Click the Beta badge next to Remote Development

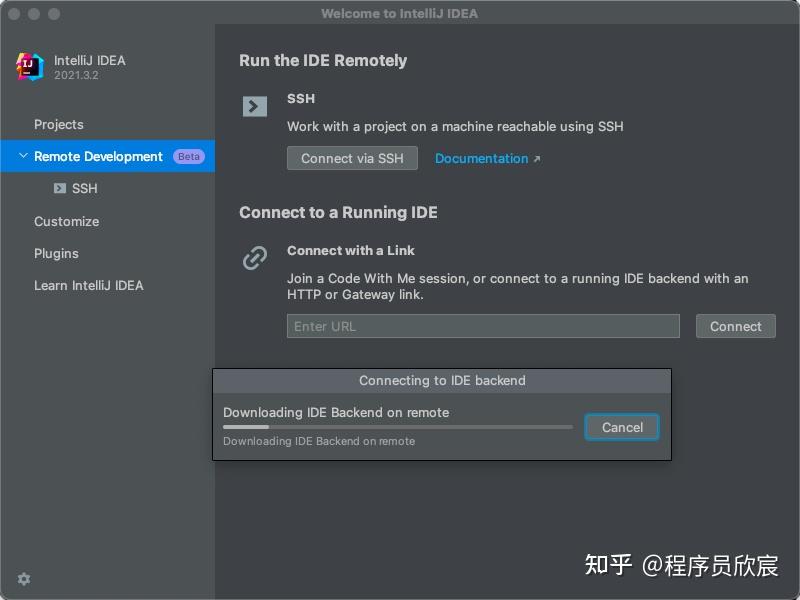(190, 156)
